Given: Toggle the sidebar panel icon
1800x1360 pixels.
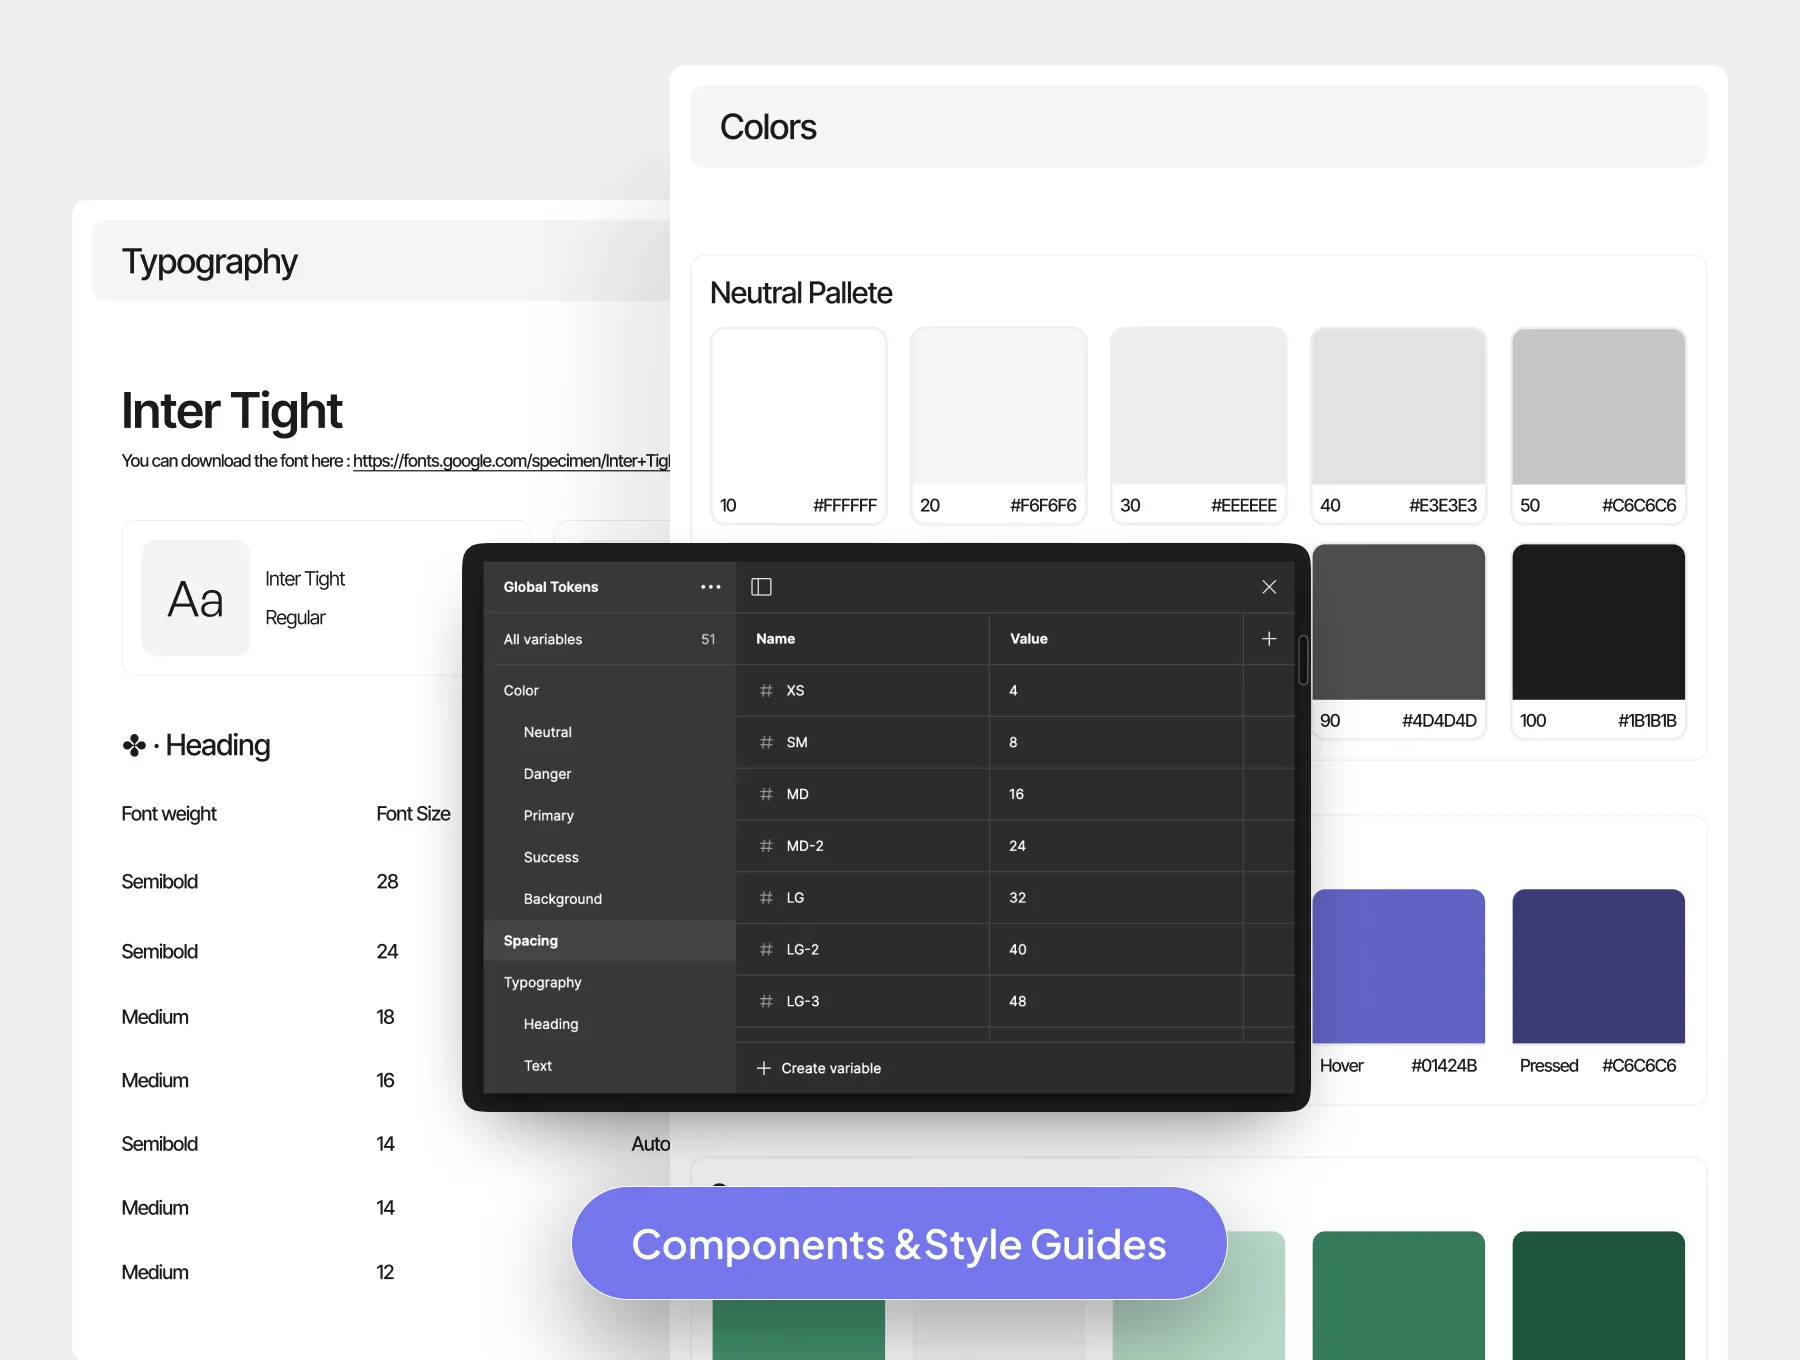Looking at the screenshot, I should (x=761, y=587).
